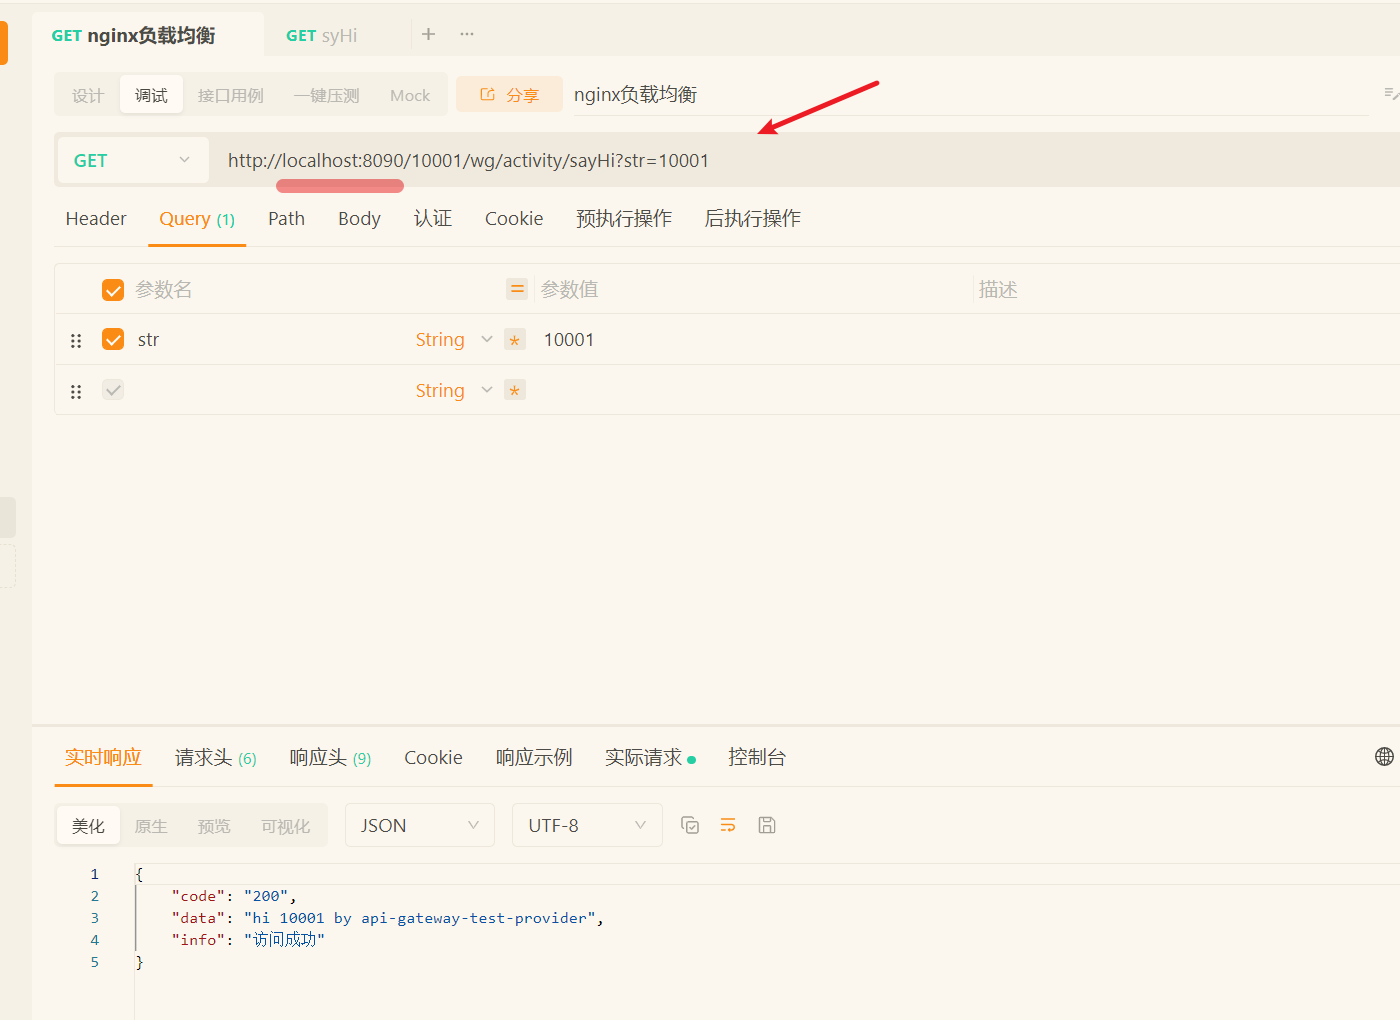The width and height of the screenshot is (1400, 1020).
Task: Open the GET request method dropdown
Action: pos(132,160)
